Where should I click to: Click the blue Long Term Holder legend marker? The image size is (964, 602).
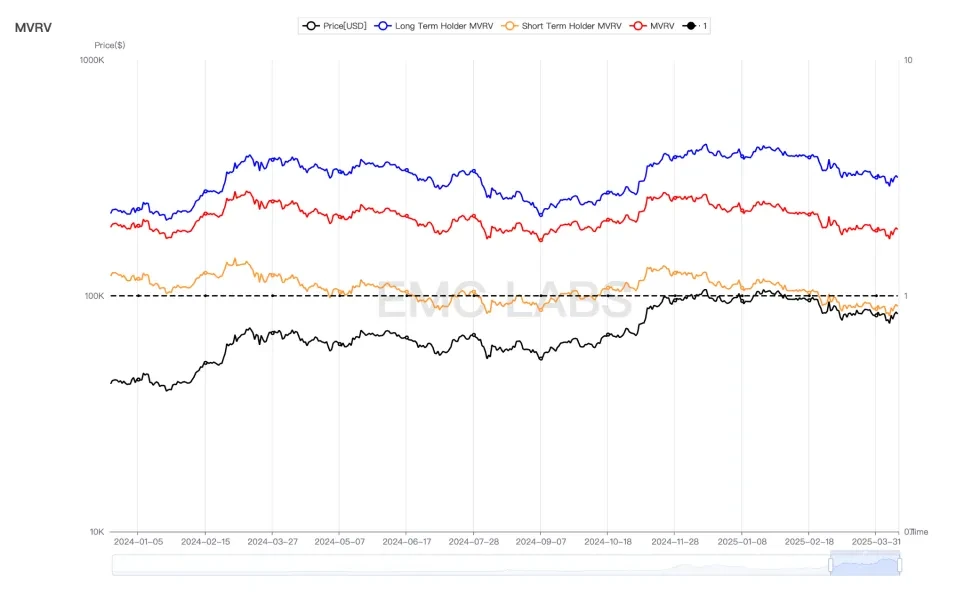point(384,25)
